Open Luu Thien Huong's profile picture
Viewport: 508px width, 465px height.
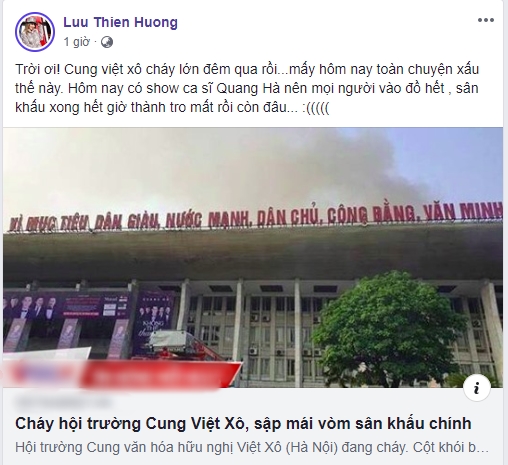point(35,32)
